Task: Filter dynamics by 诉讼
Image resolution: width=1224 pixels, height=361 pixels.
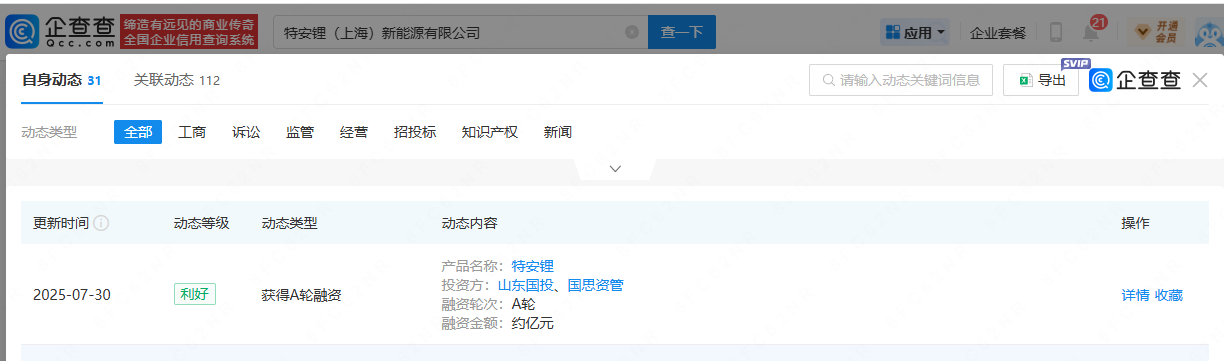Action: point(246,132)
